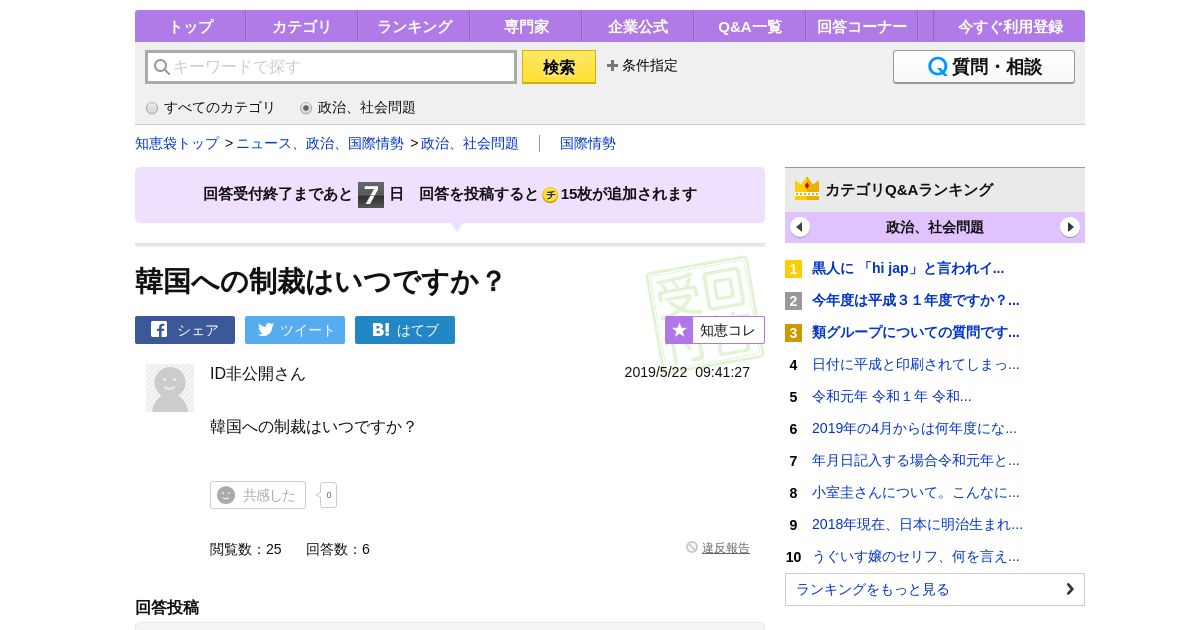1200x630 pixels.
Task: Click the Hatena B! icon
Action: (x=380, y=329)
